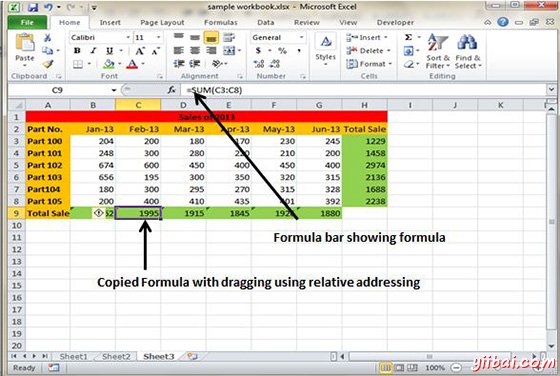The image size is (560, 376).
Task: Click Middle Align icon
Action: pyautogui.click(x=195, y=37)
